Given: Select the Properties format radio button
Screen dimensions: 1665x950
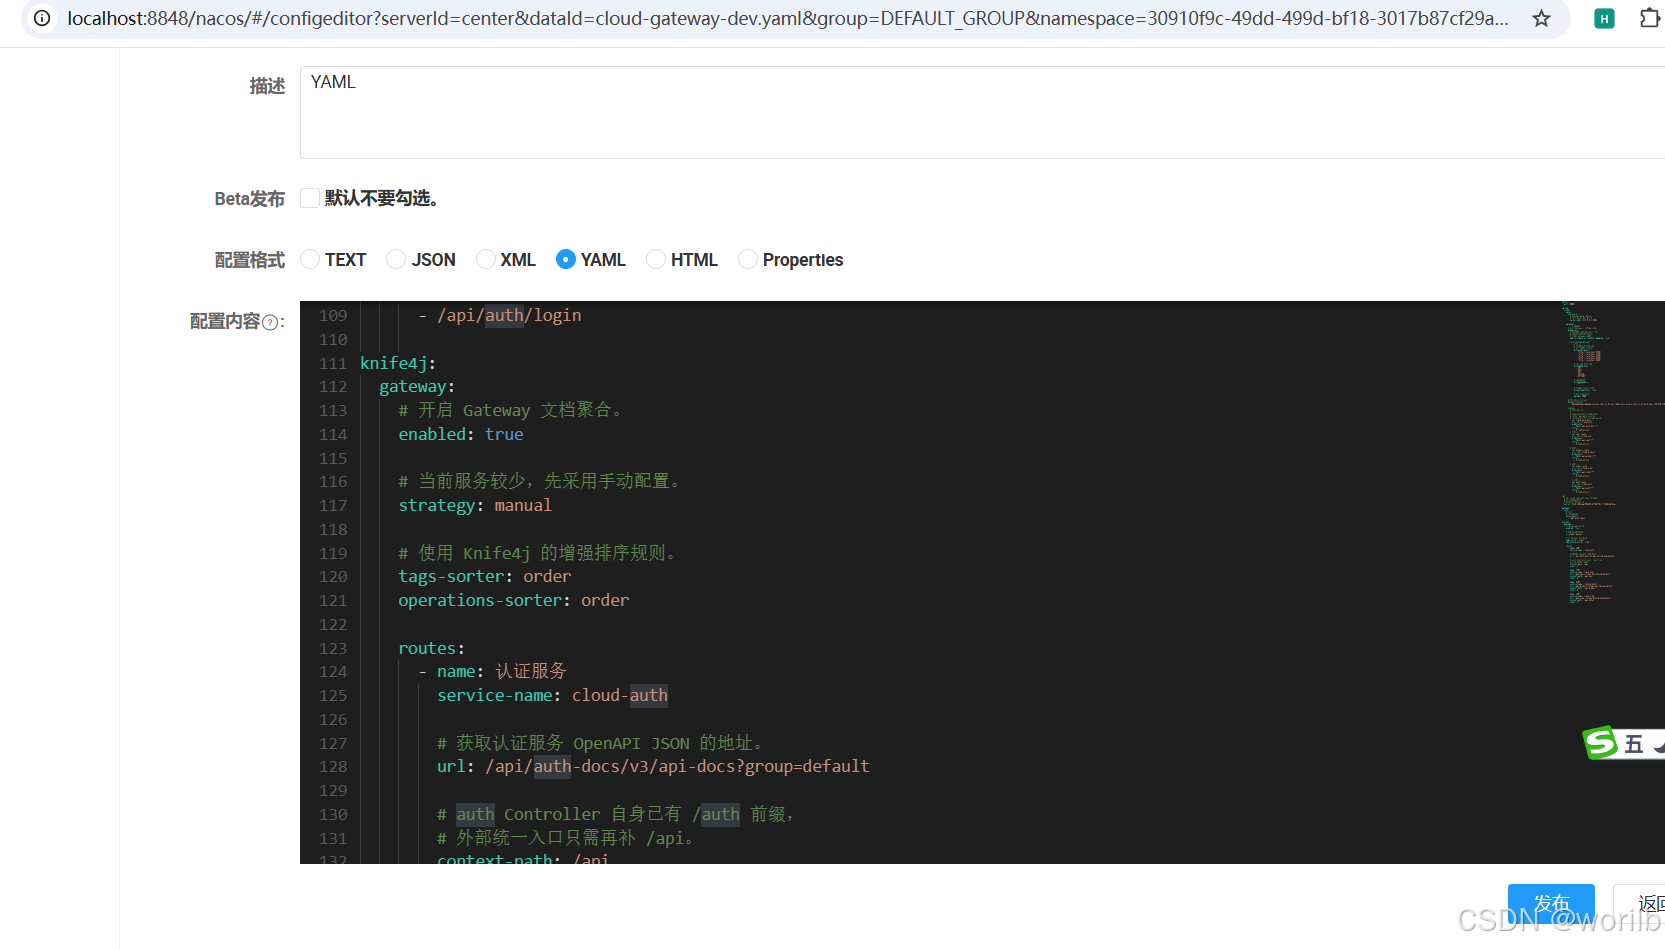Looking at the screenshot, I should coord(748,259).
